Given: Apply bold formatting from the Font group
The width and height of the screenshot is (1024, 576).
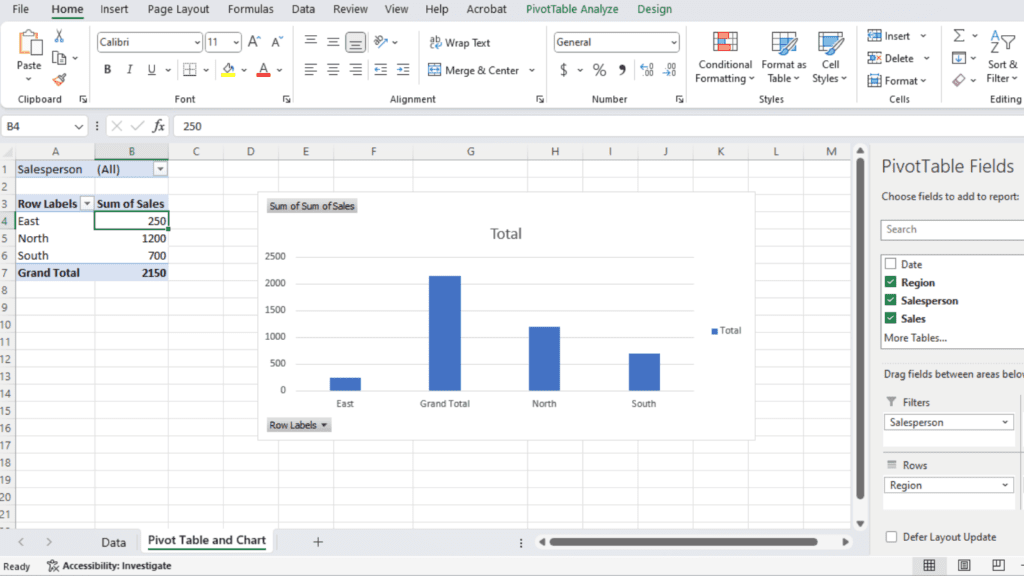Looking at the screenshot, I should [x=107, y=69].
